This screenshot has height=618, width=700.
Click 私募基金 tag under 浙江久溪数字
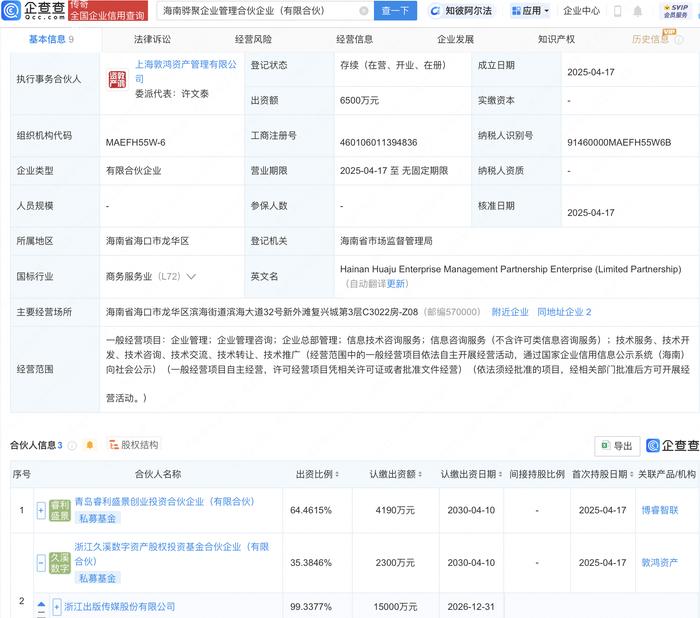[x=97, y=578]
